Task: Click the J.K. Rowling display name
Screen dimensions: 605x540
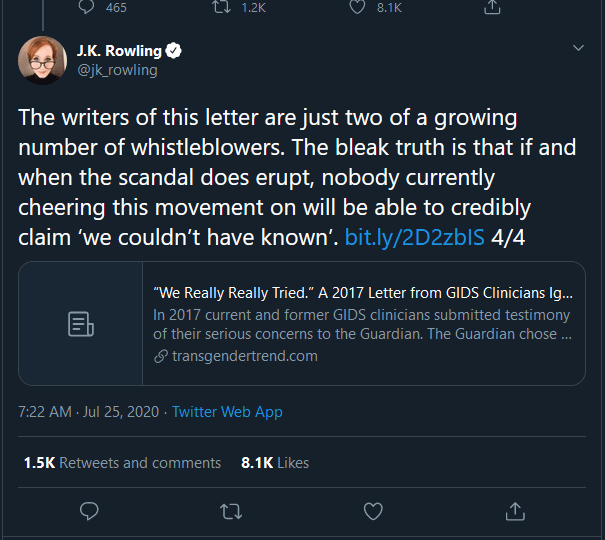Action: click(118, 51)
